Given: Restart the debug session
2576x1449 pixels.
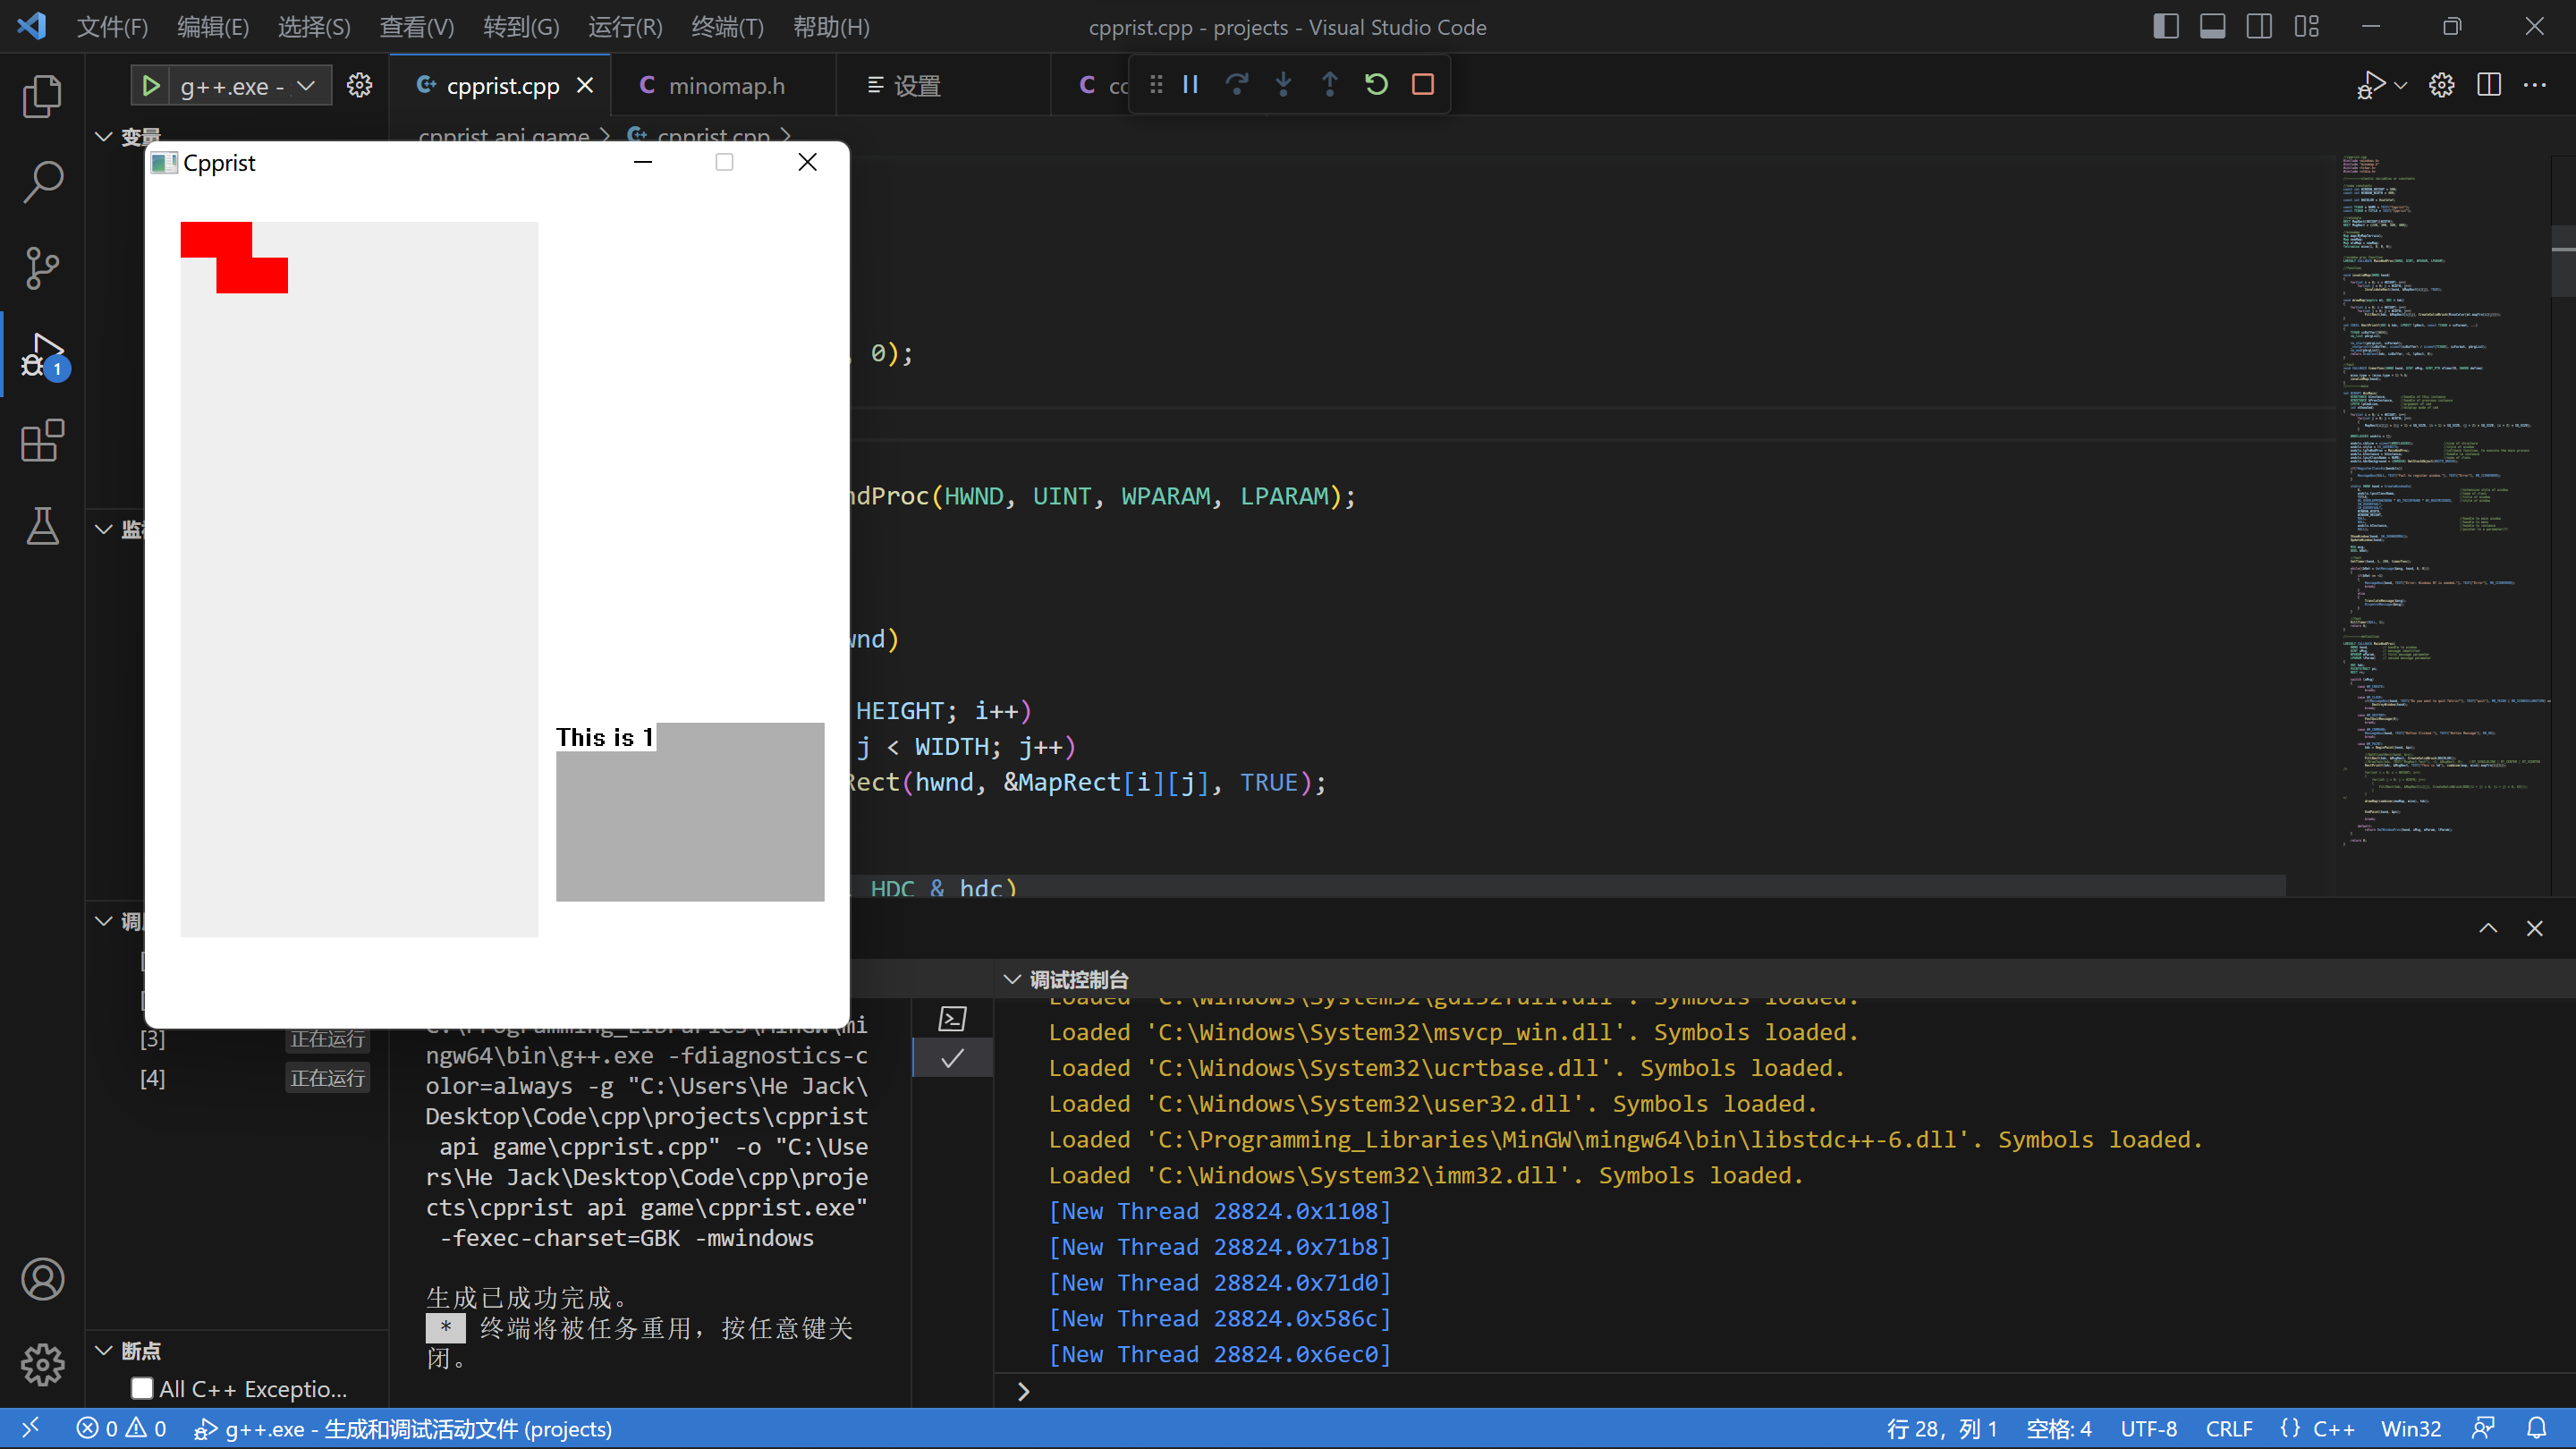Looking at the screenshot, I should (x=1376, y=84).
